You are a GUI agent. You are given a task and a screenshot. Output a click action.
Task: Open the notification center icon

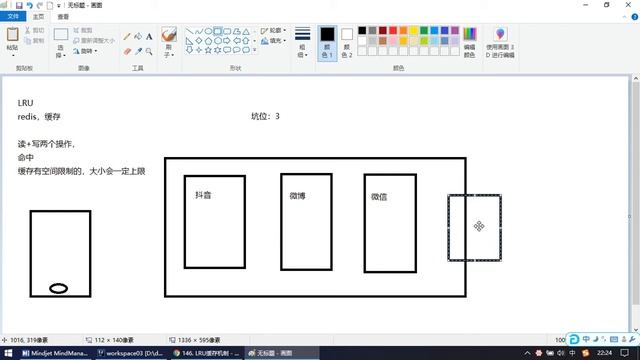pyautogui.click(x=624, y=353)
